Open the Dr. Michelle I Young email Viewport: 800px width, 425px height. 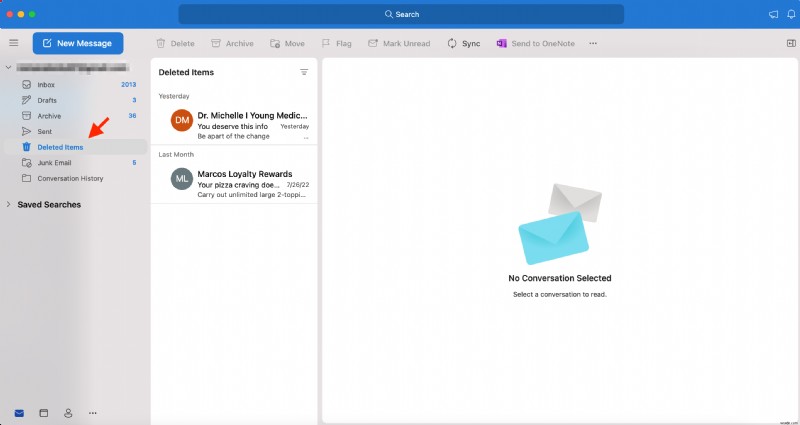point(234,126)
